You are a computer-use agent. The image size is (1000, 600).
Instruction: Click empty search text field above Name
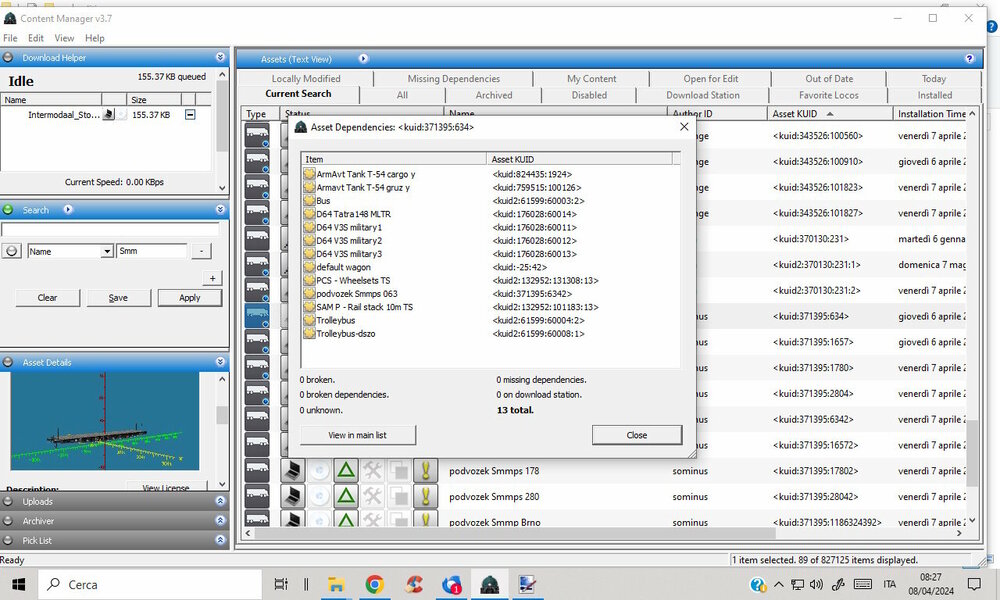pos(110,230)
